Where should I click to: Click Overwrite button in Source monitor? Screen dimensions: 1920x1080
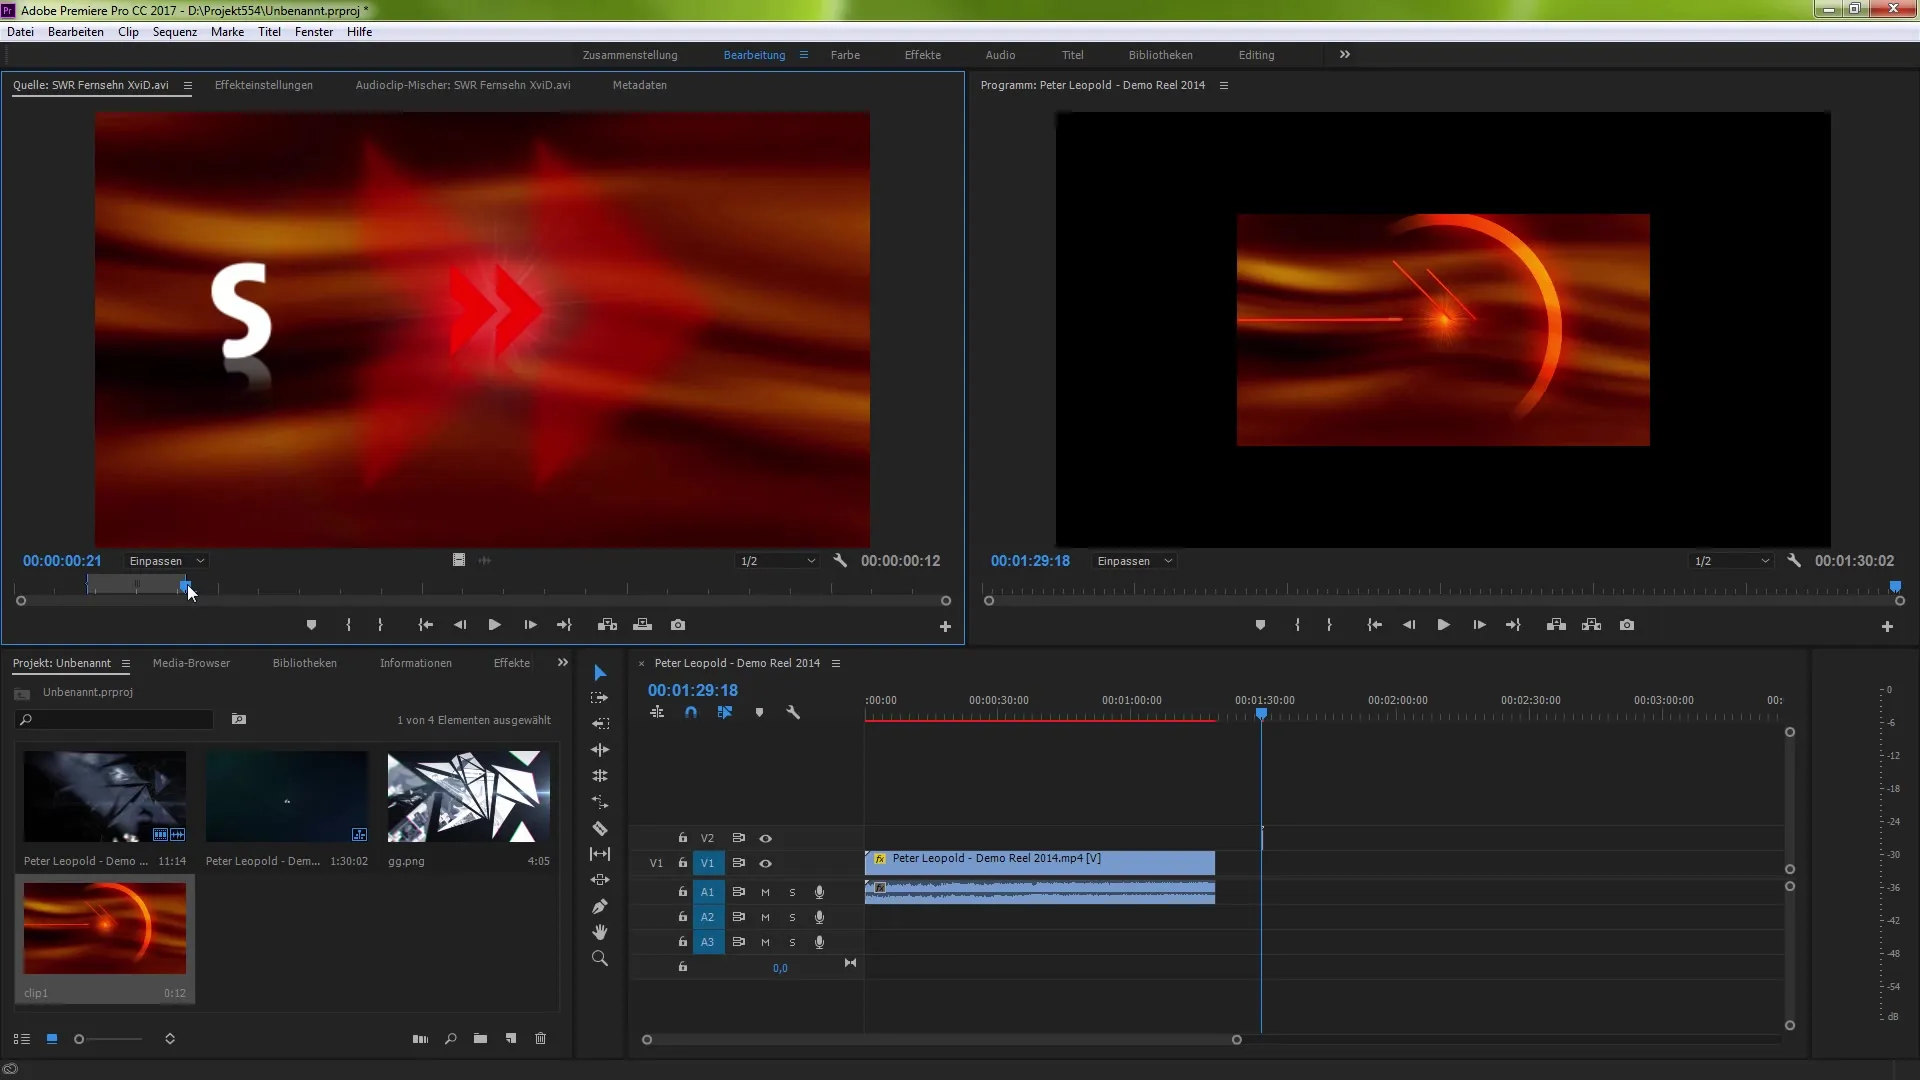(643, 625)
